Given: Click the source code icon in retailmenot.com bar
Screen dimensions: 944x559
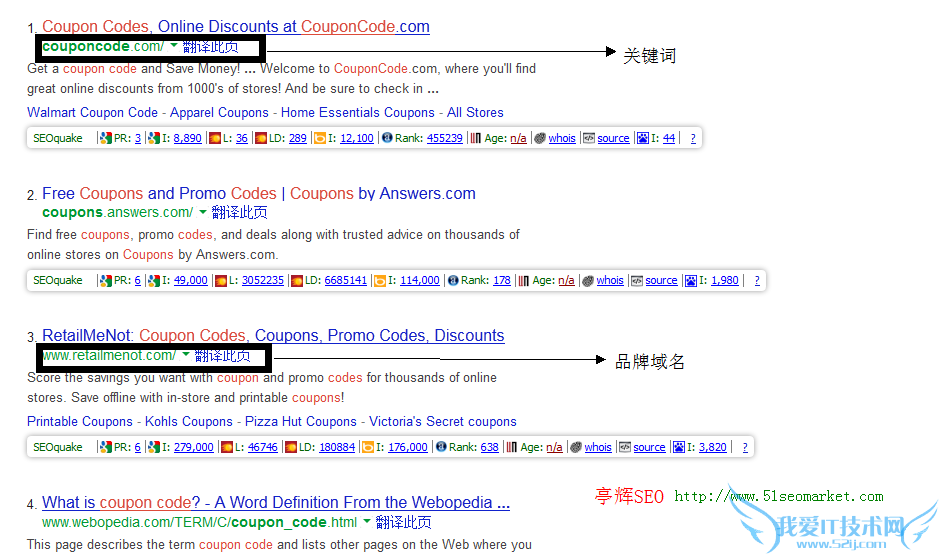Looking at the screenshot, I should coord(625,447).
